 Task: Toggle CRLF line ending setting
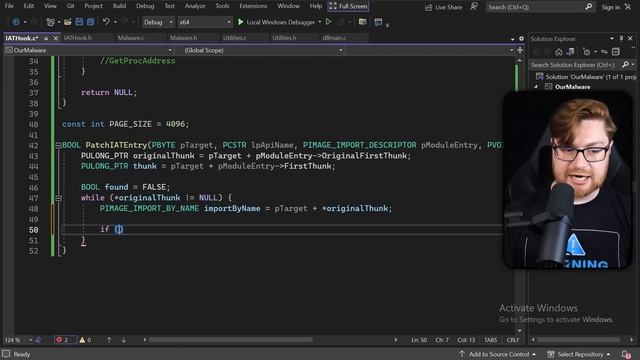point(513,340)
